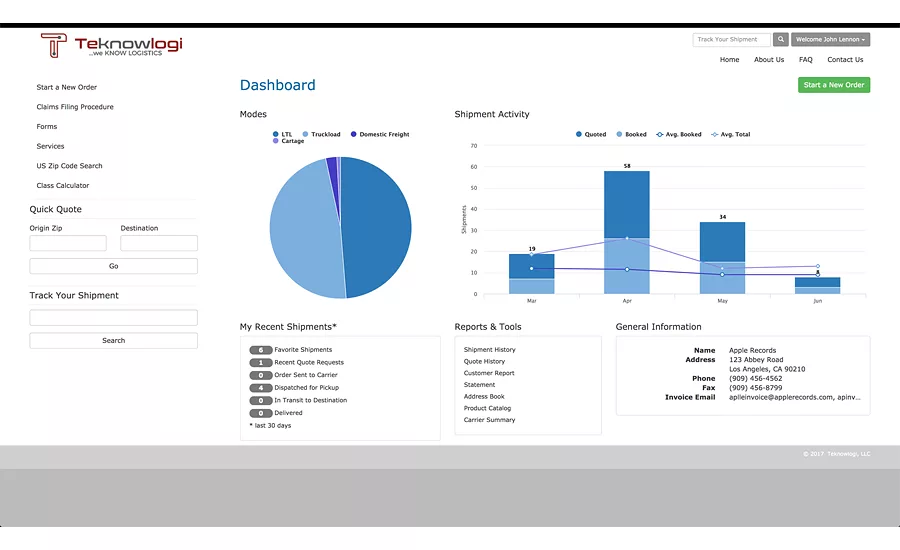Toggle the Truckload legend item
The height and width of the screenshot is (550, 900).
(x=321, y=134)
